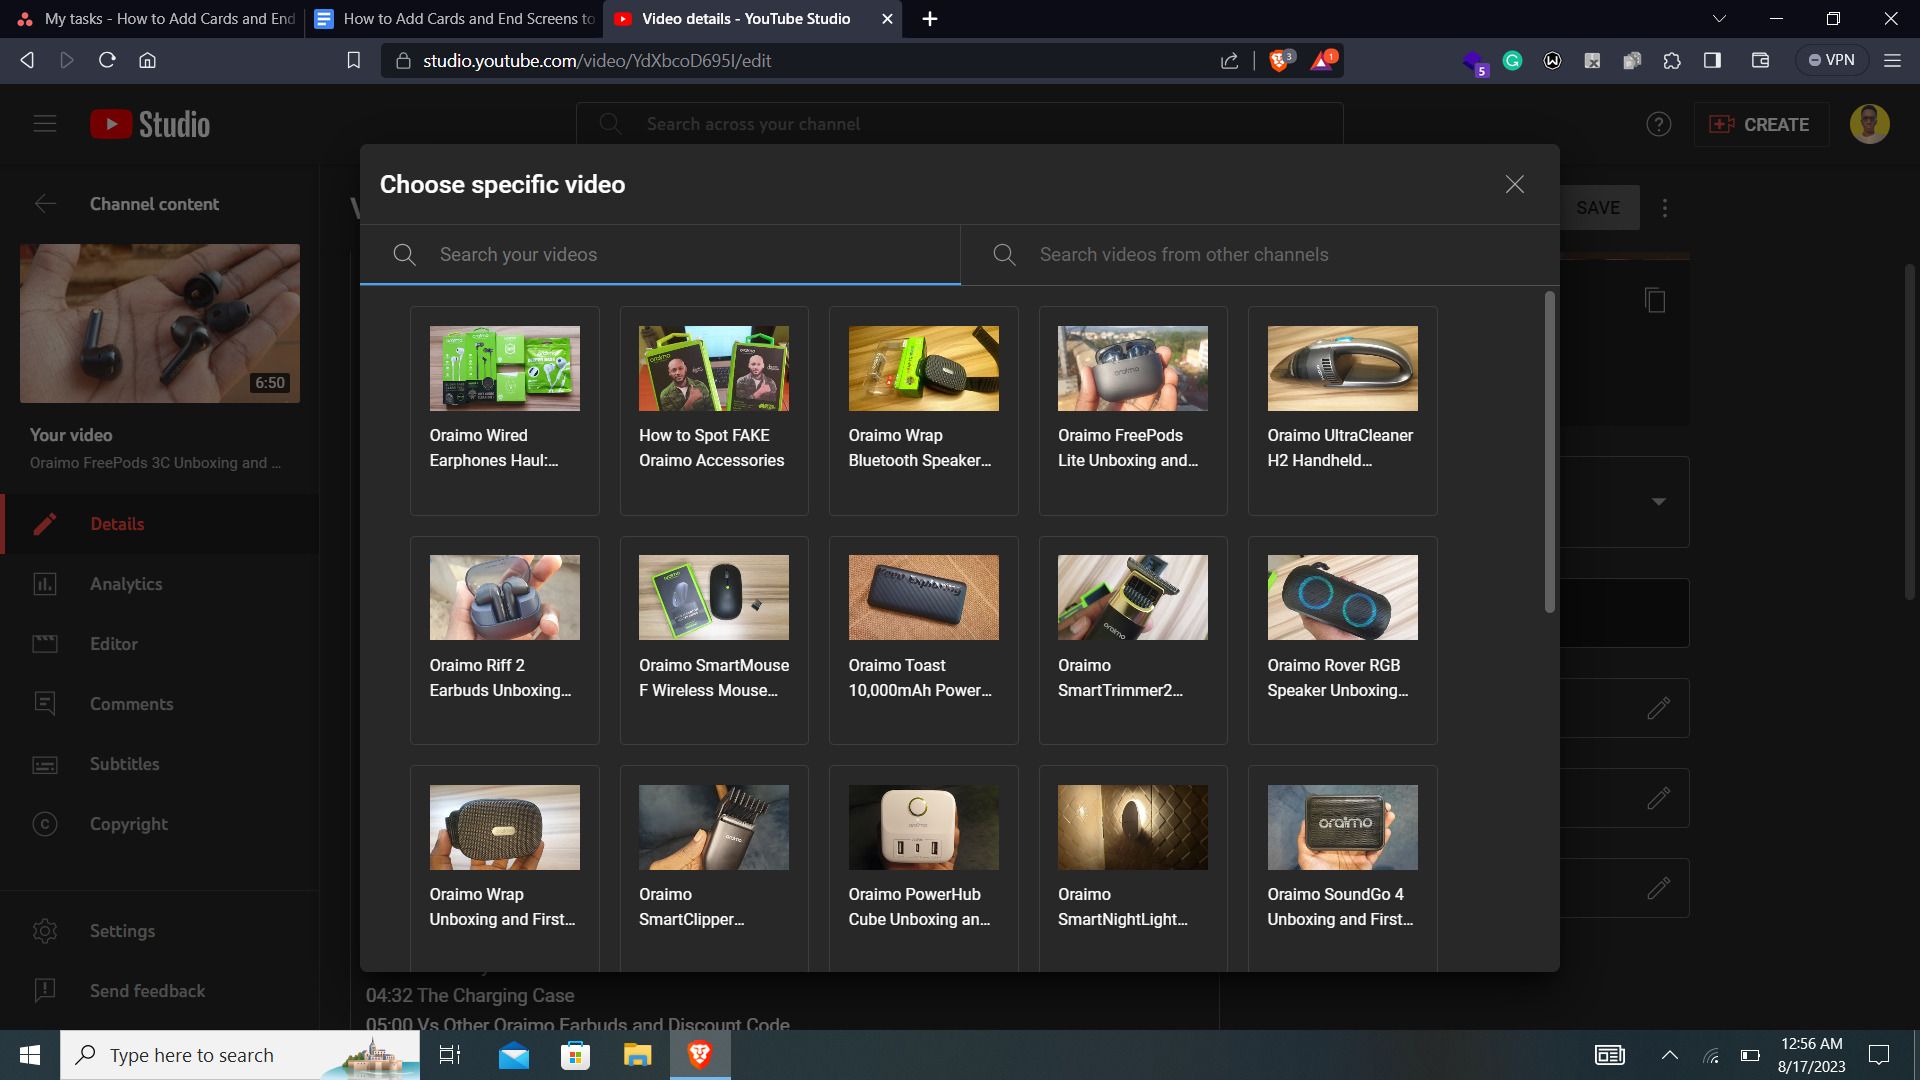Click the copy video link icon
This screenshot has width=1920, height=1080.
tap(1655, 300)
